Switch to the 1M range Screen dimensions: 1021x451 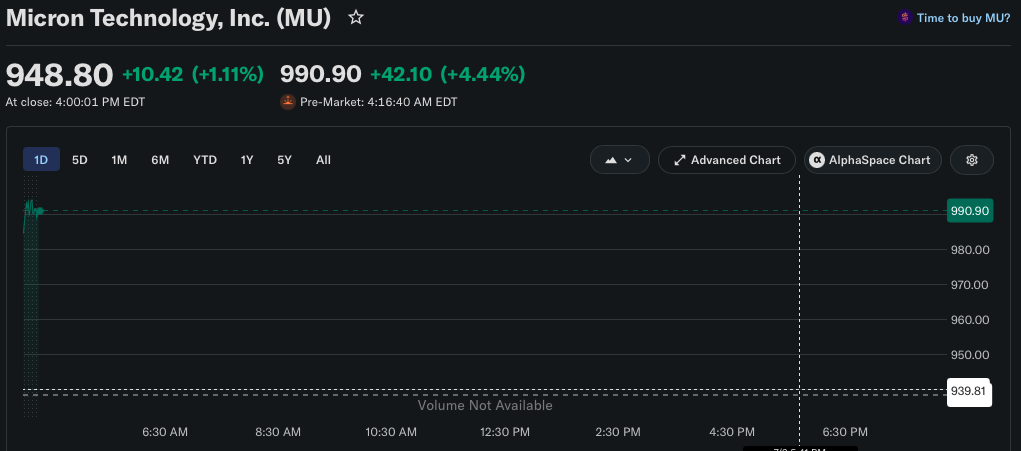pos(119,159)
